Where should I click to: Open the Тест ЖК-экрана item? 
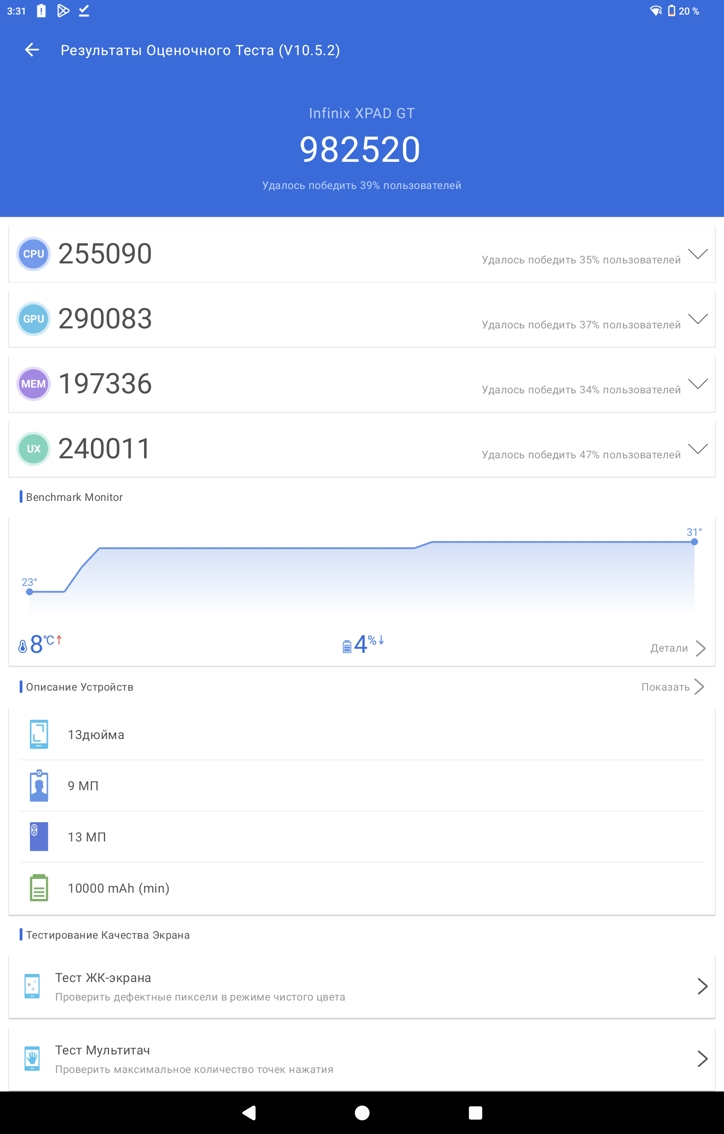click(x=362, y=986)
